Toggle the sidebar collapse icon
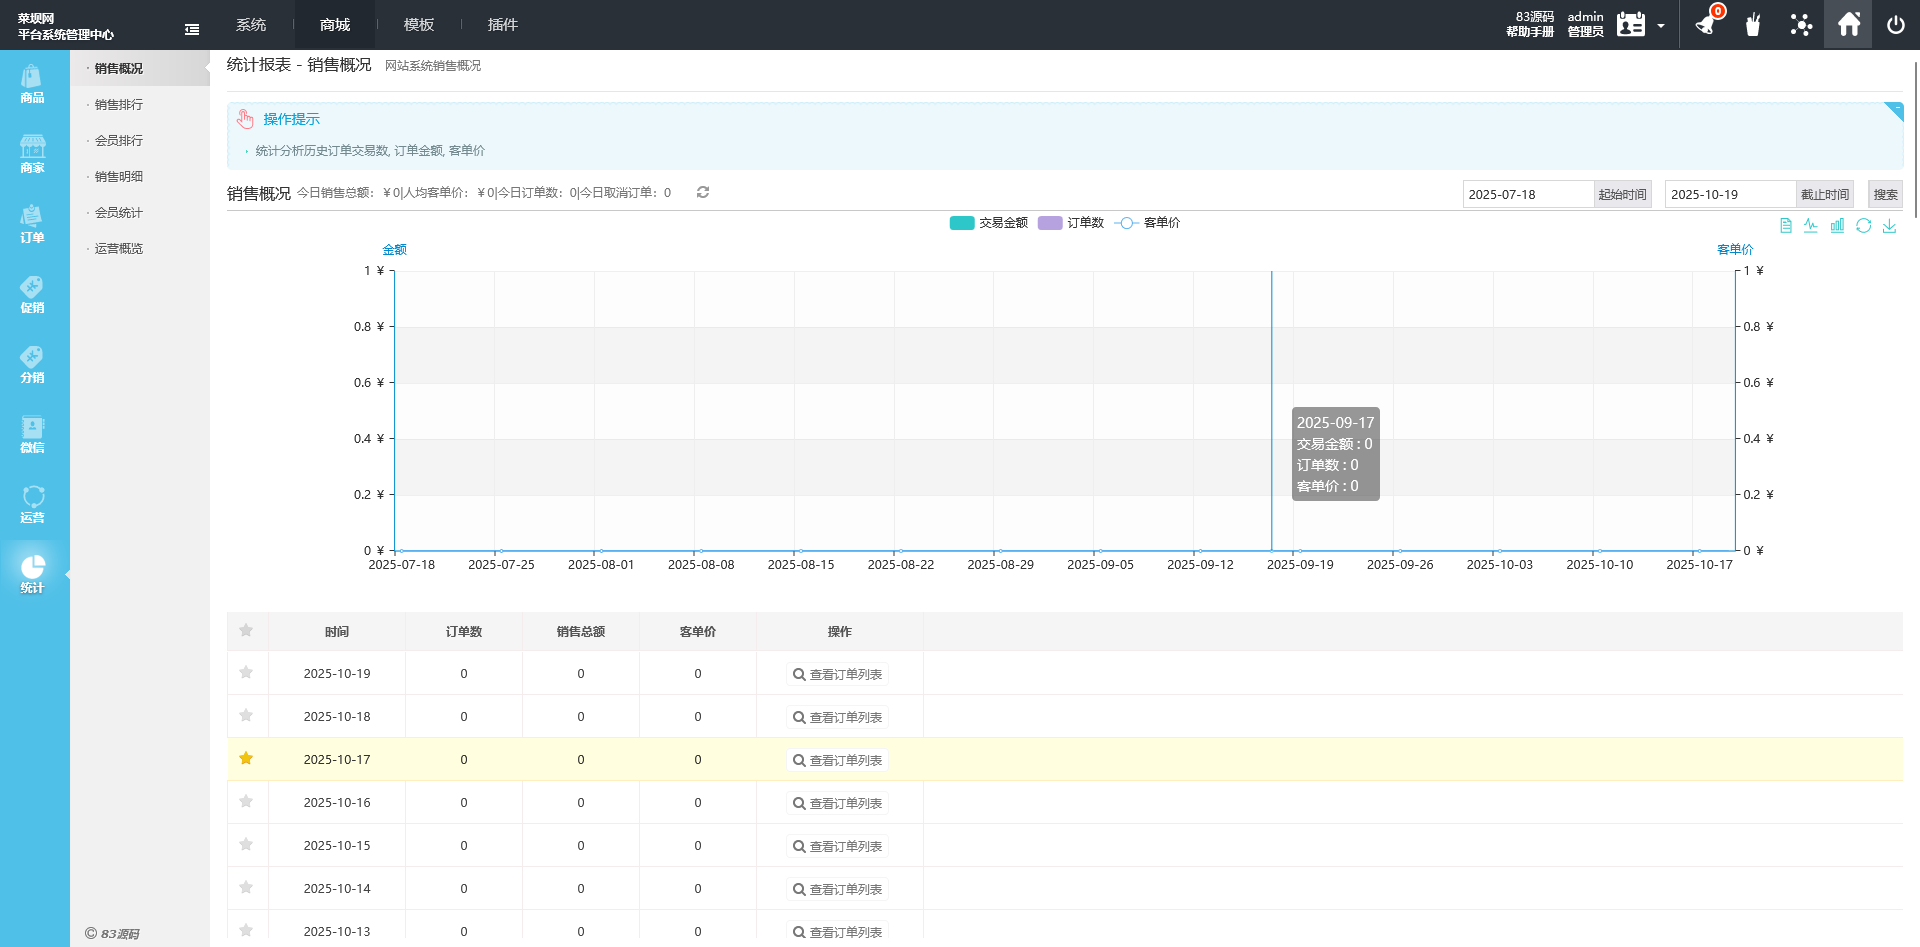Viewport: 1920px width, 947px height. (192, 30)
